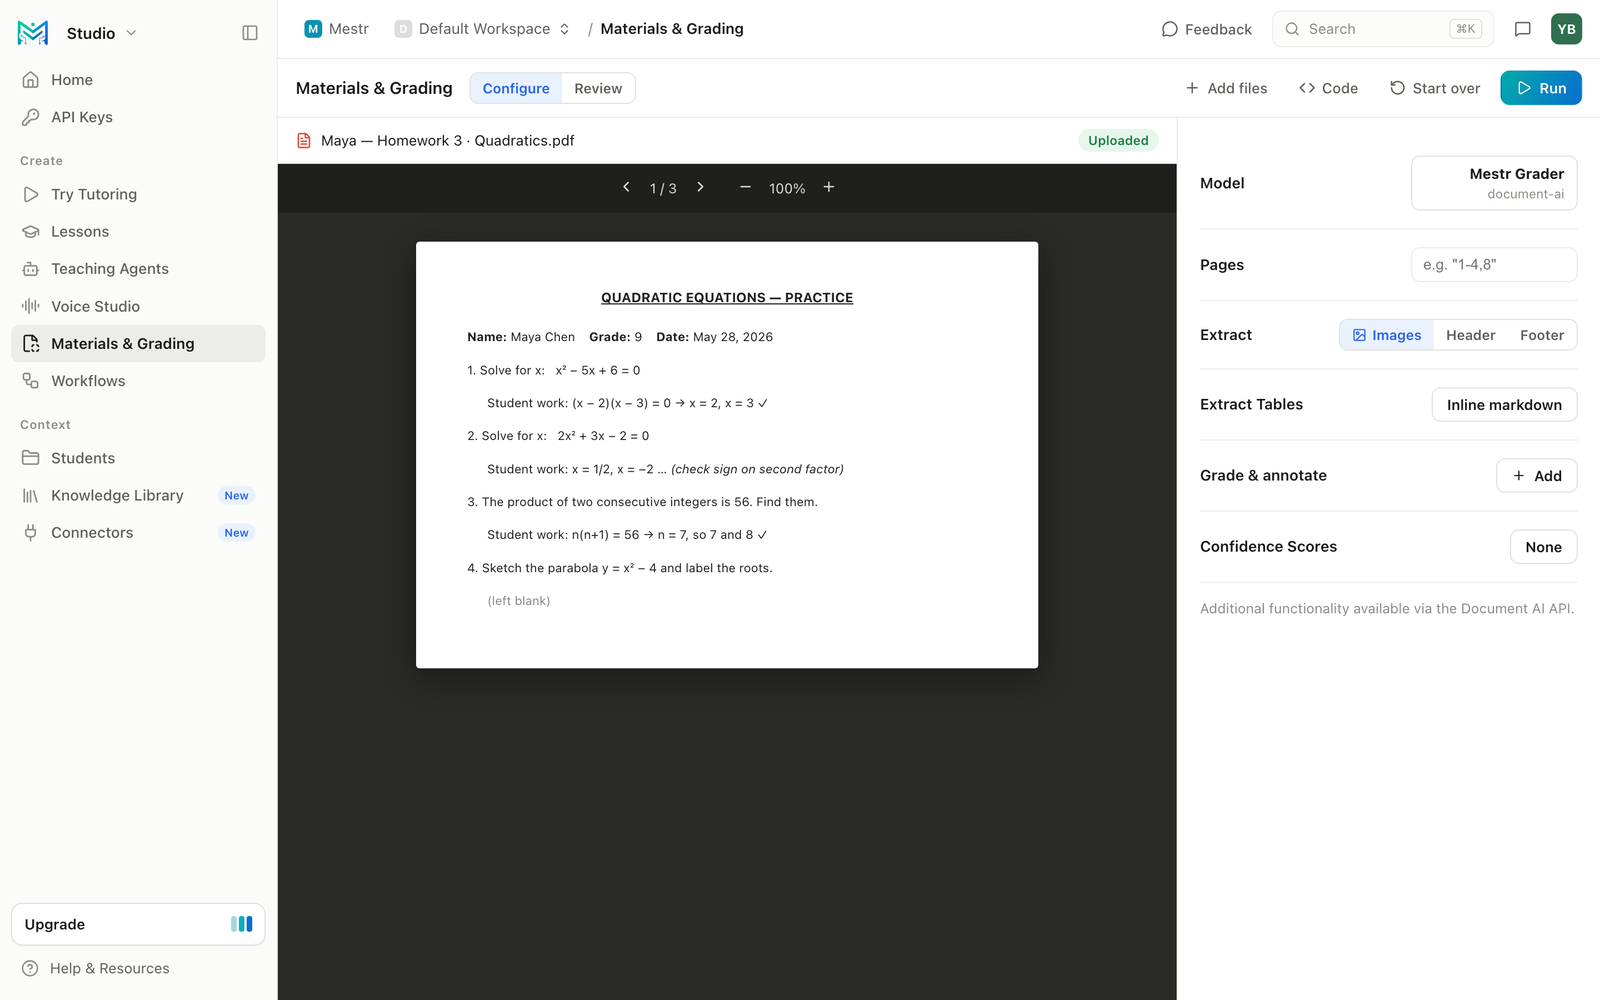Click the Knowledge Library books icon
Image resolution: width=1600 pixels, height=1000 pixels.
(x=31, y=495)
